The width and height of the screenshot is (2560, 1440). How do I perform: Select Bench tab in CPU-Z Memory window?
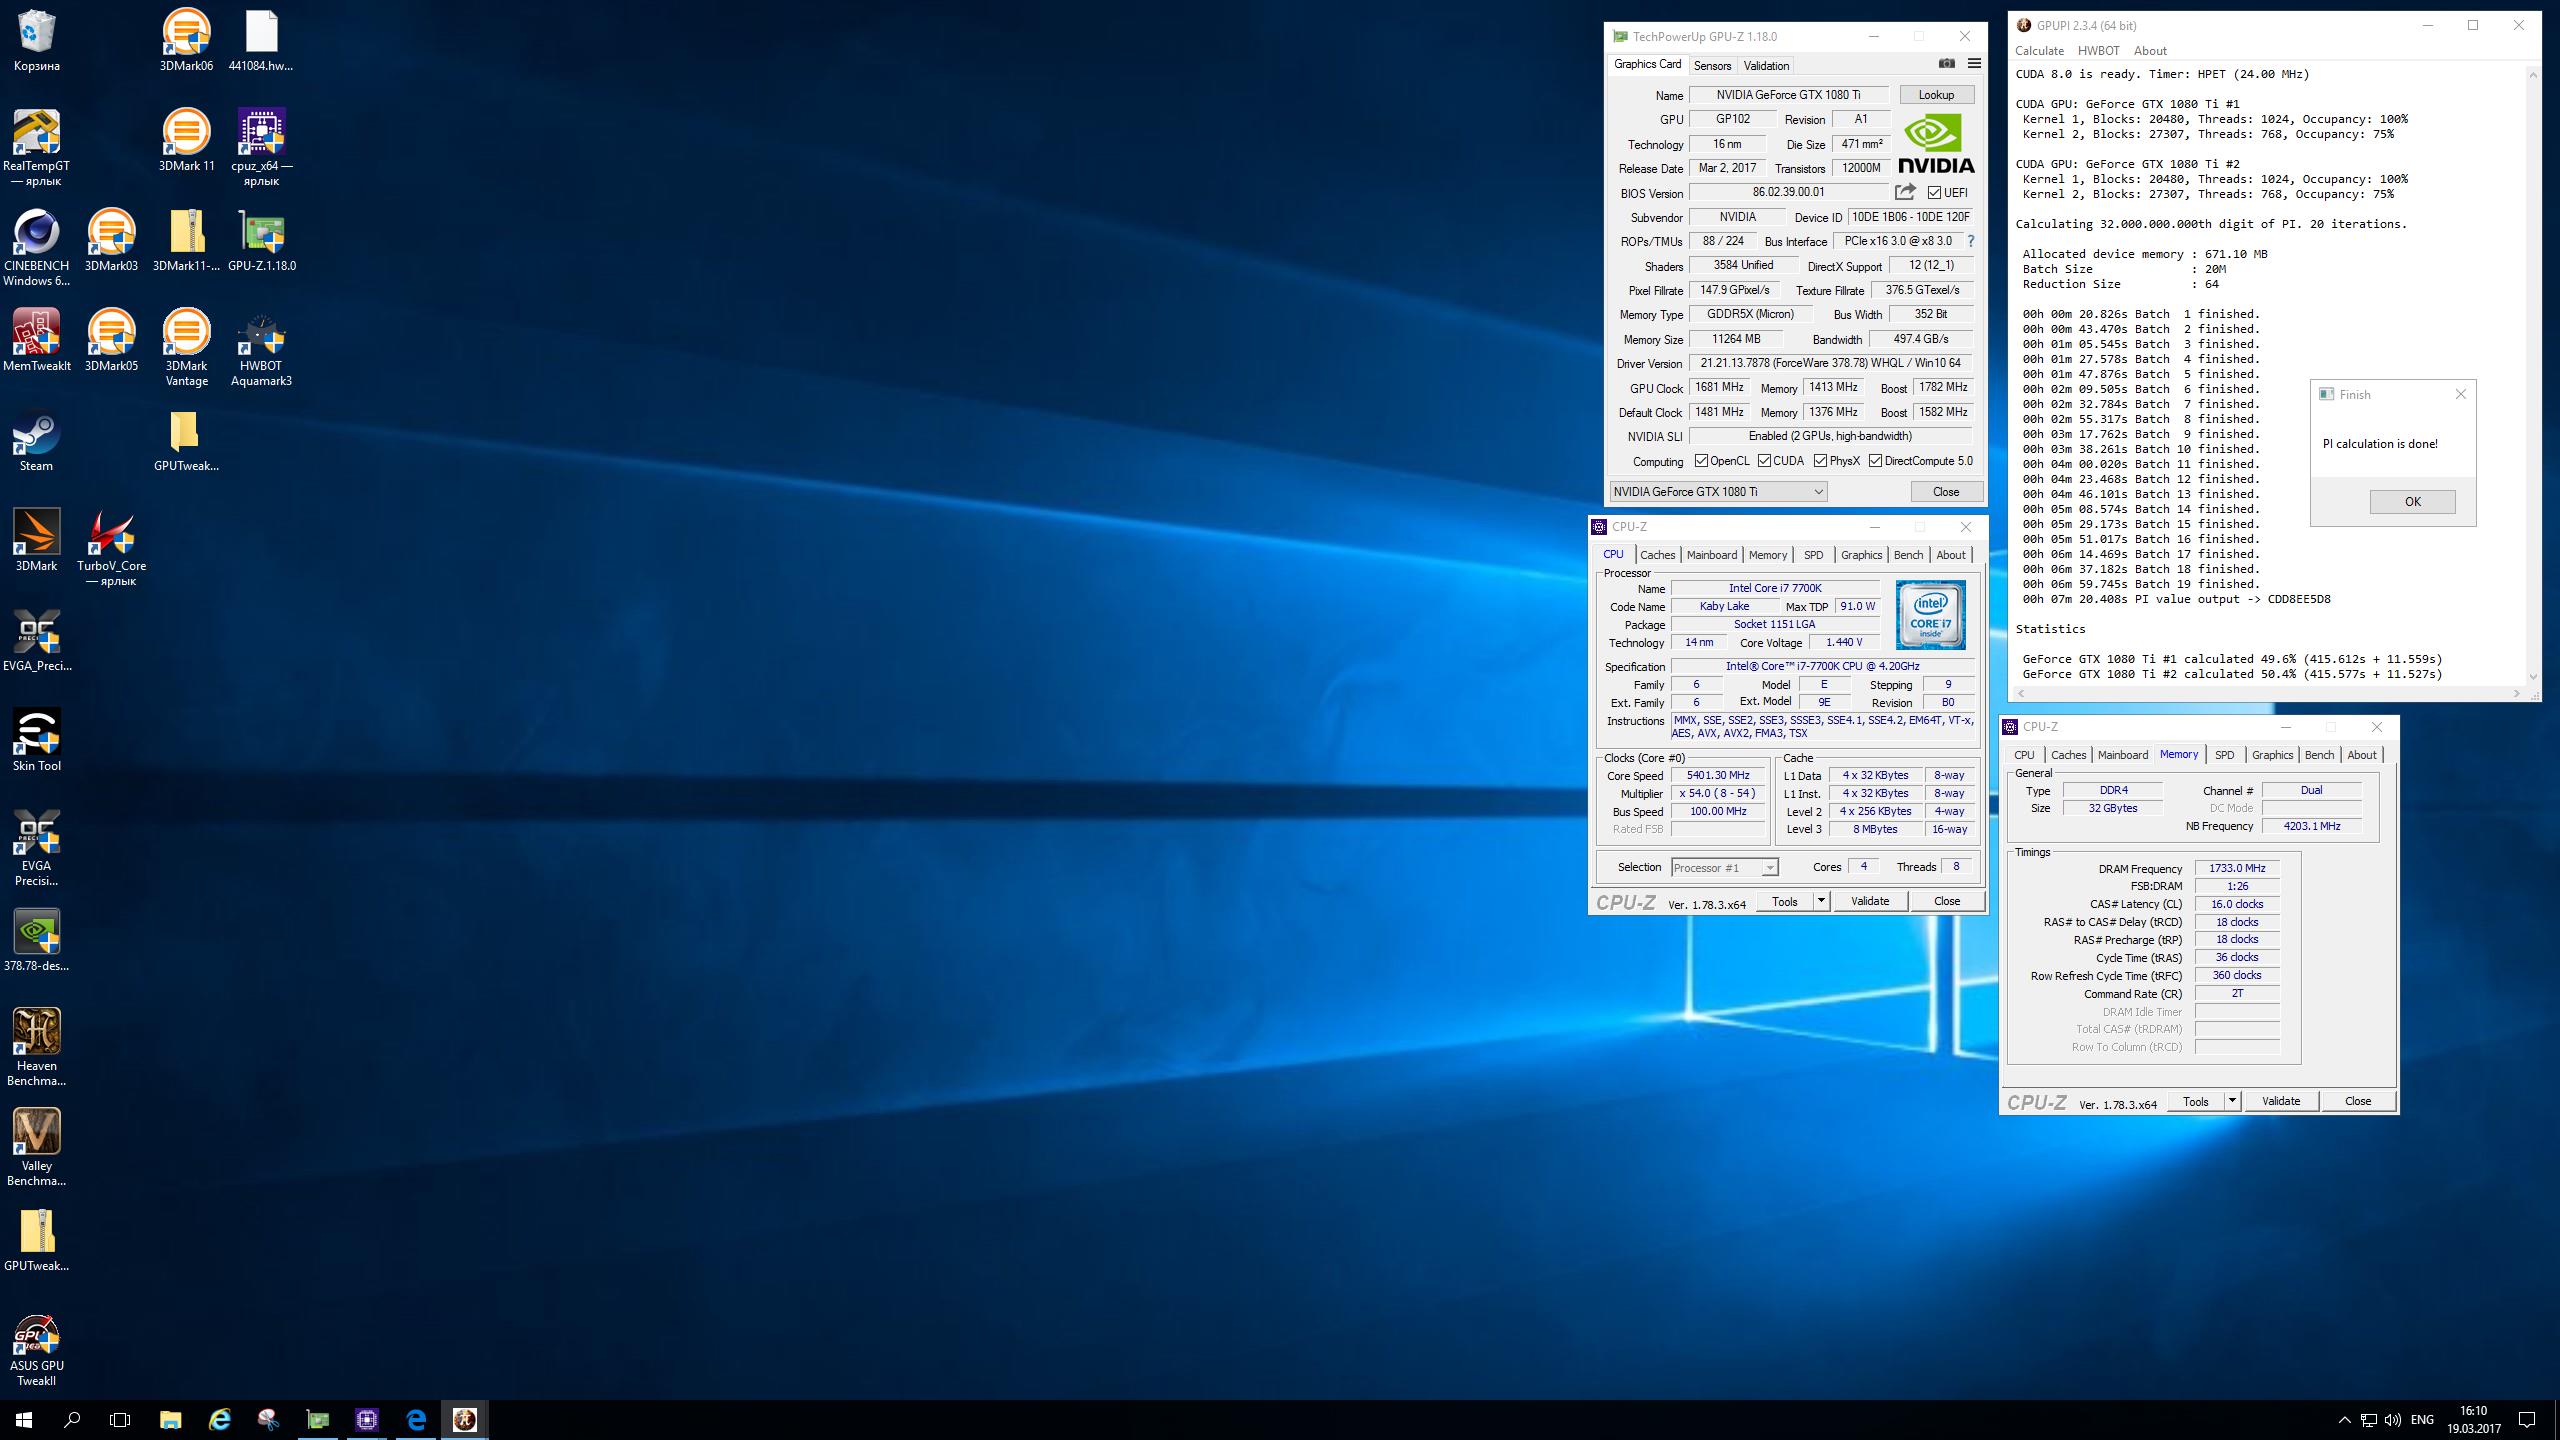[2319, 755]
